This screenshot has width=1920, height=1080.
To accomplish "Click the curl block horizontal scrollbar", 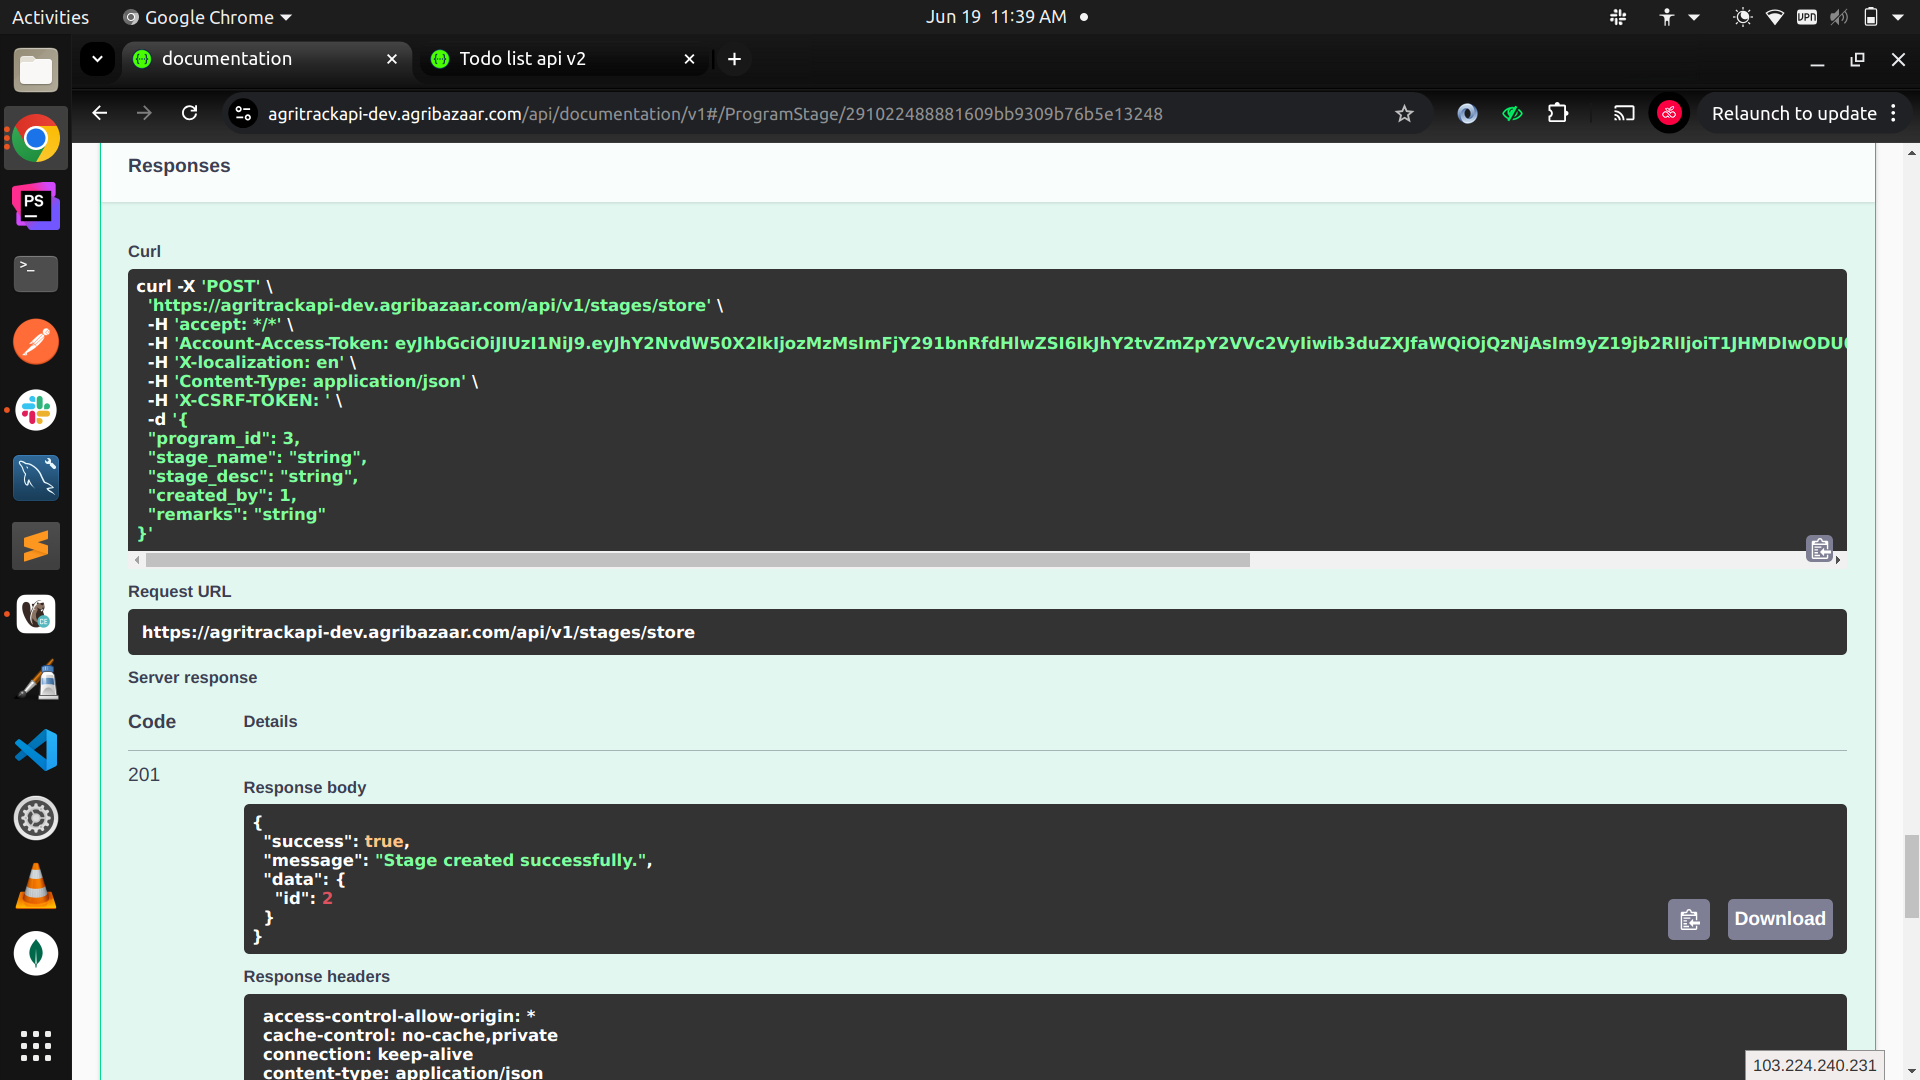I will pyautogui.click(x=697, y=561).
